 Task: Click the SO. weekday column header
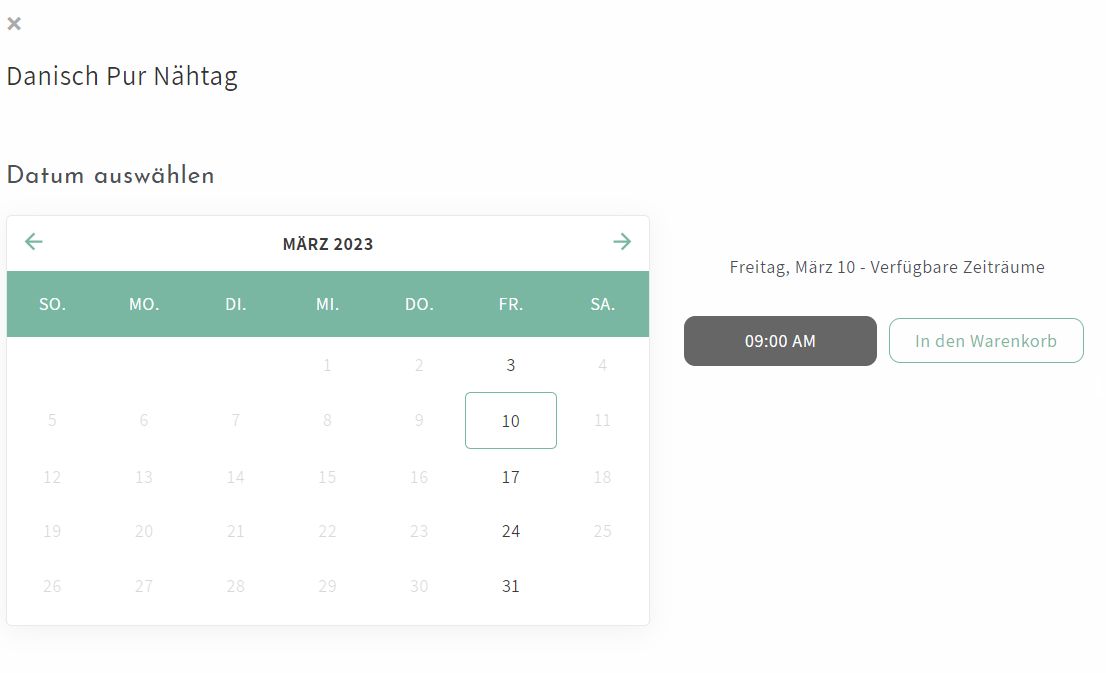pos(52,304)
